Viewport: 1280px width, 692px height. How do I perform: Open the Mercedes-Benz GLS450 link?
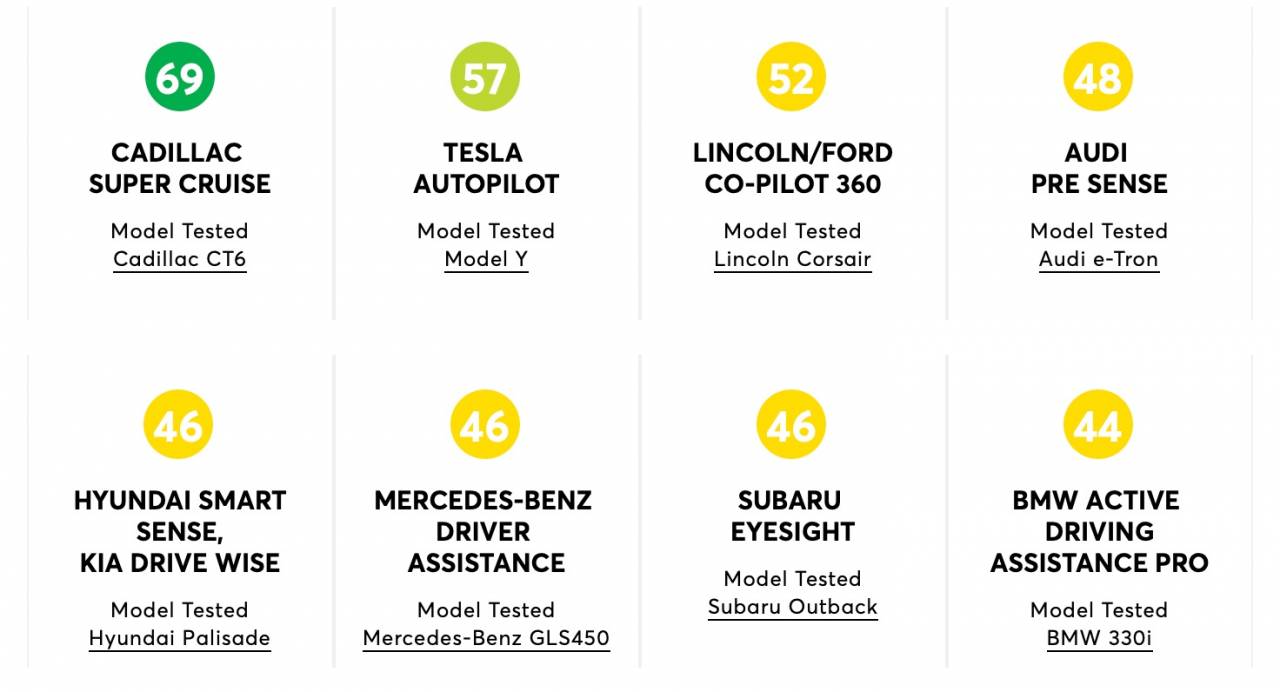[486, 639]
